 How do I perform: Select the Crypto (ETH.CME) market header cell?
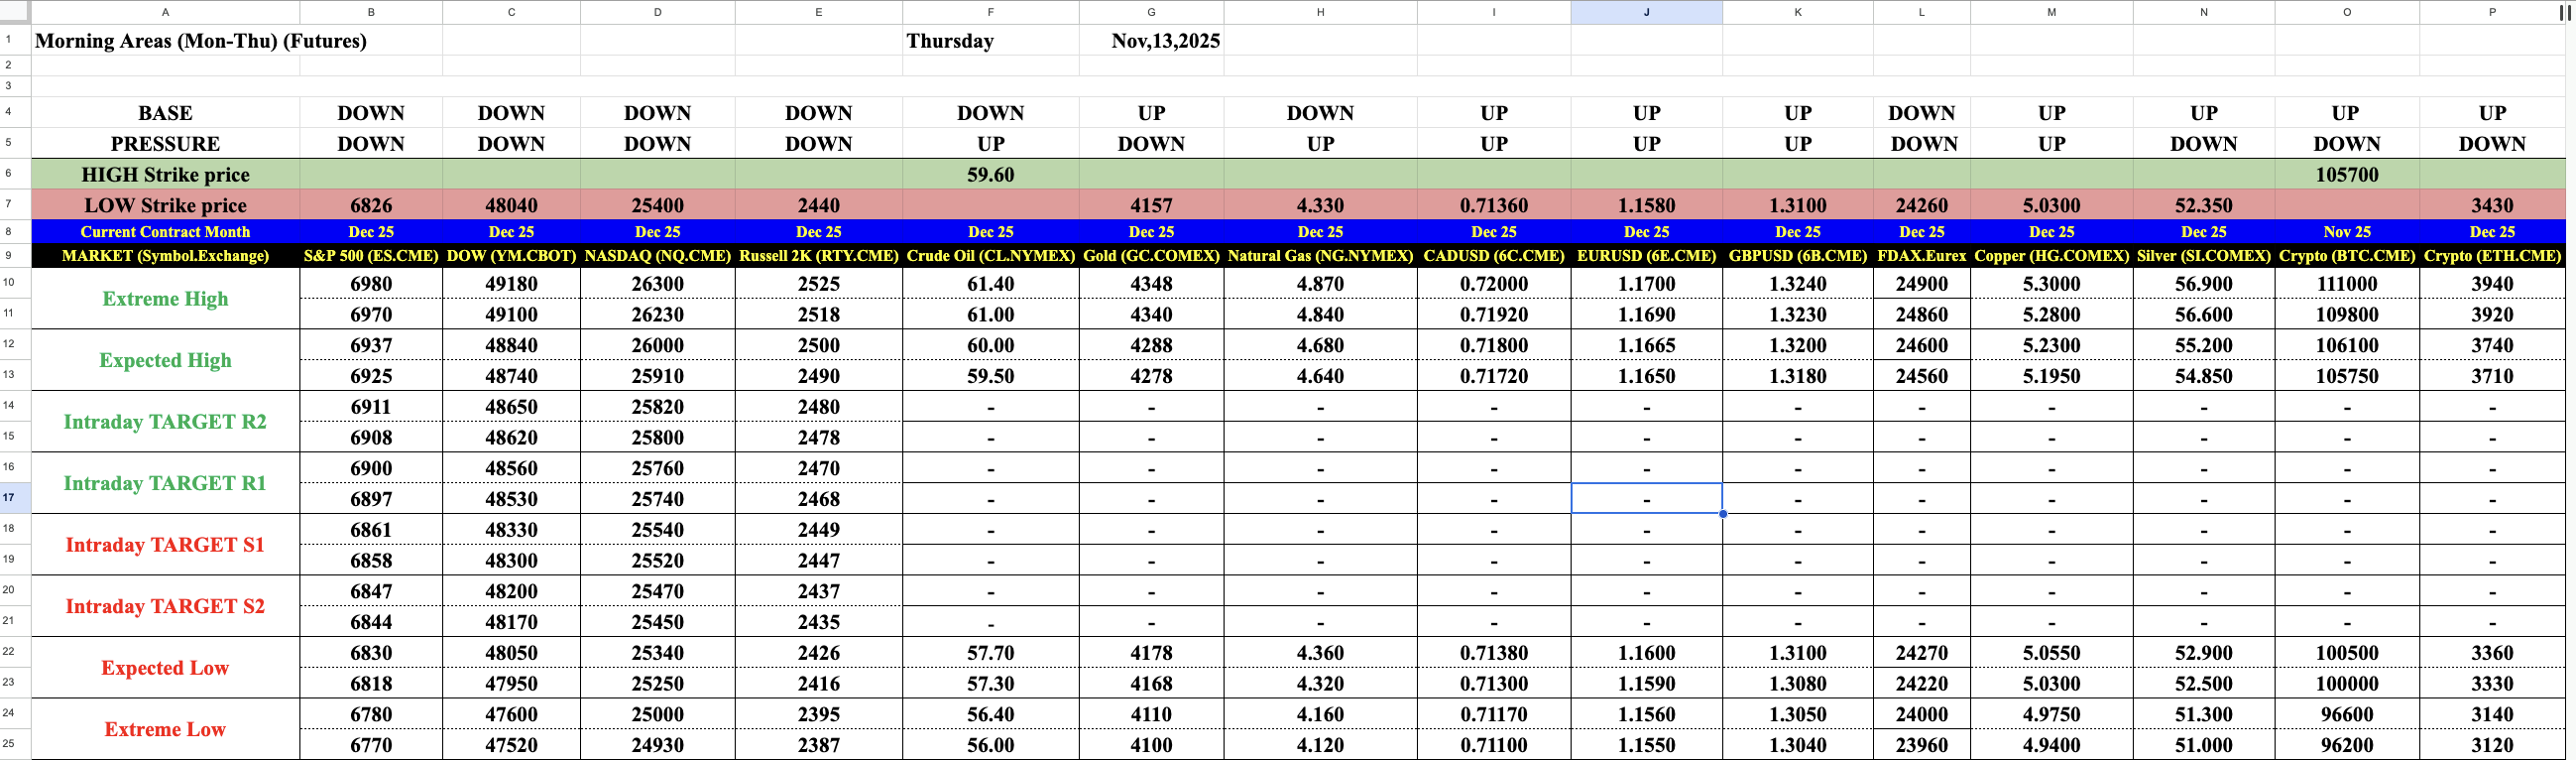[2491, 256]
